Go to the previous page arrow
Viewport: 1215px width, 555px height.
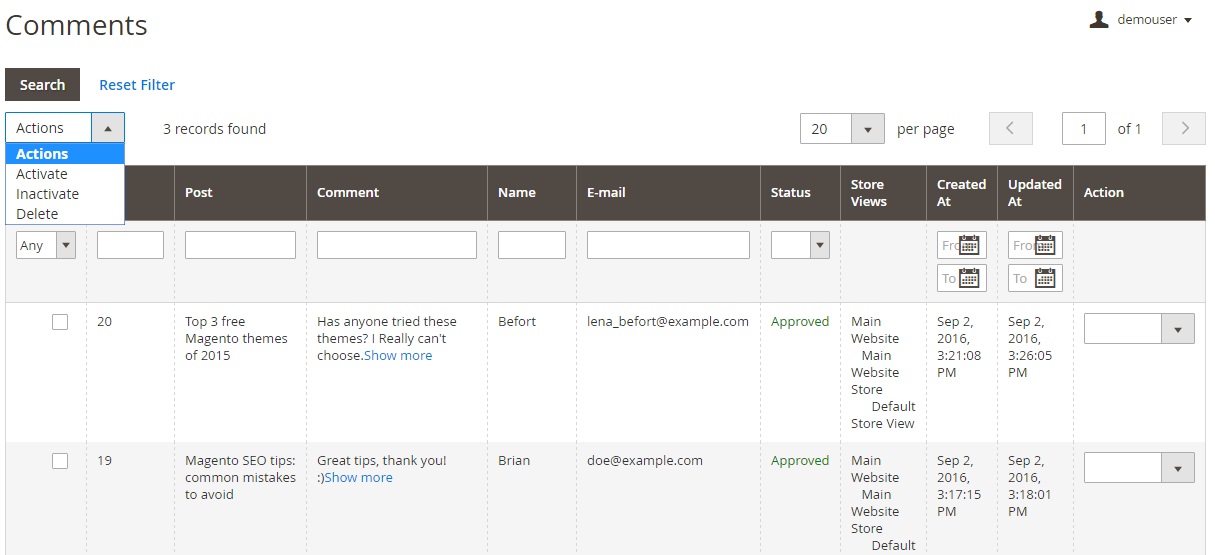[x=1010, y=128]
